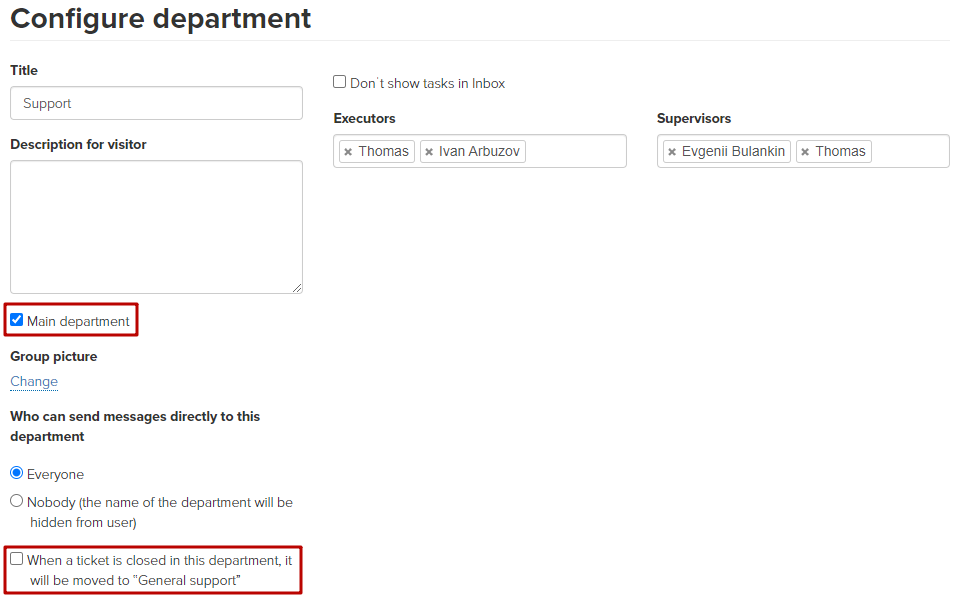The height and width of the screenshot is (601, 955).
Task: Remove Evgenii Bulankin from Supervisors
Action: pyautogui.click(x=672, y=152)
